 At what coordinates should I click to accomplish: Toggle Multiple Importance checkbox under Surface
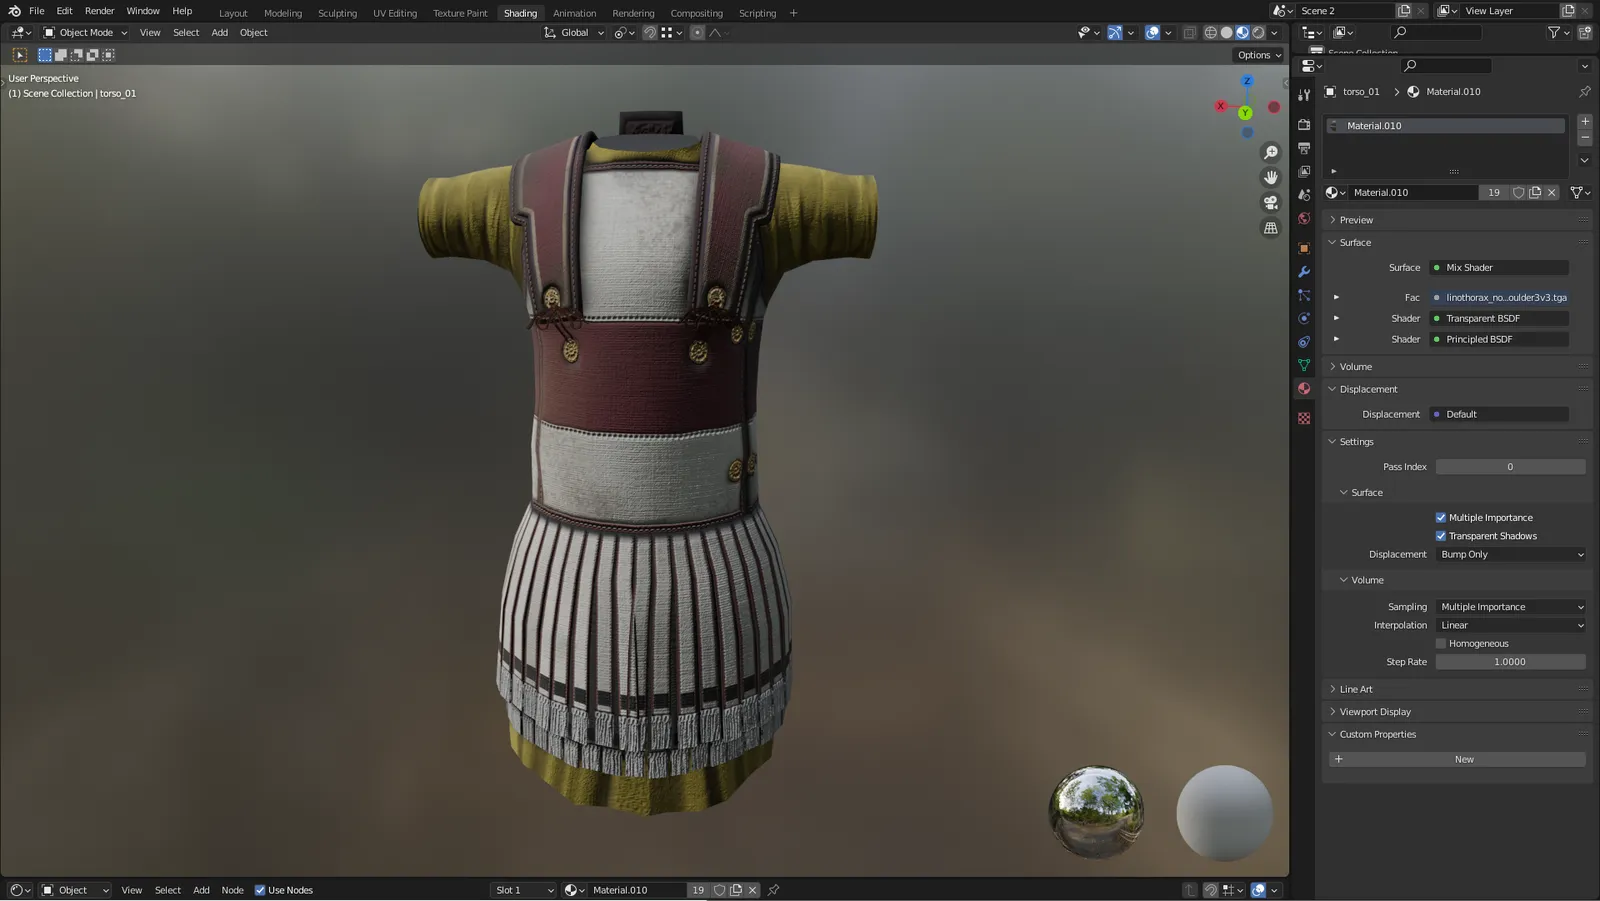1441,518
